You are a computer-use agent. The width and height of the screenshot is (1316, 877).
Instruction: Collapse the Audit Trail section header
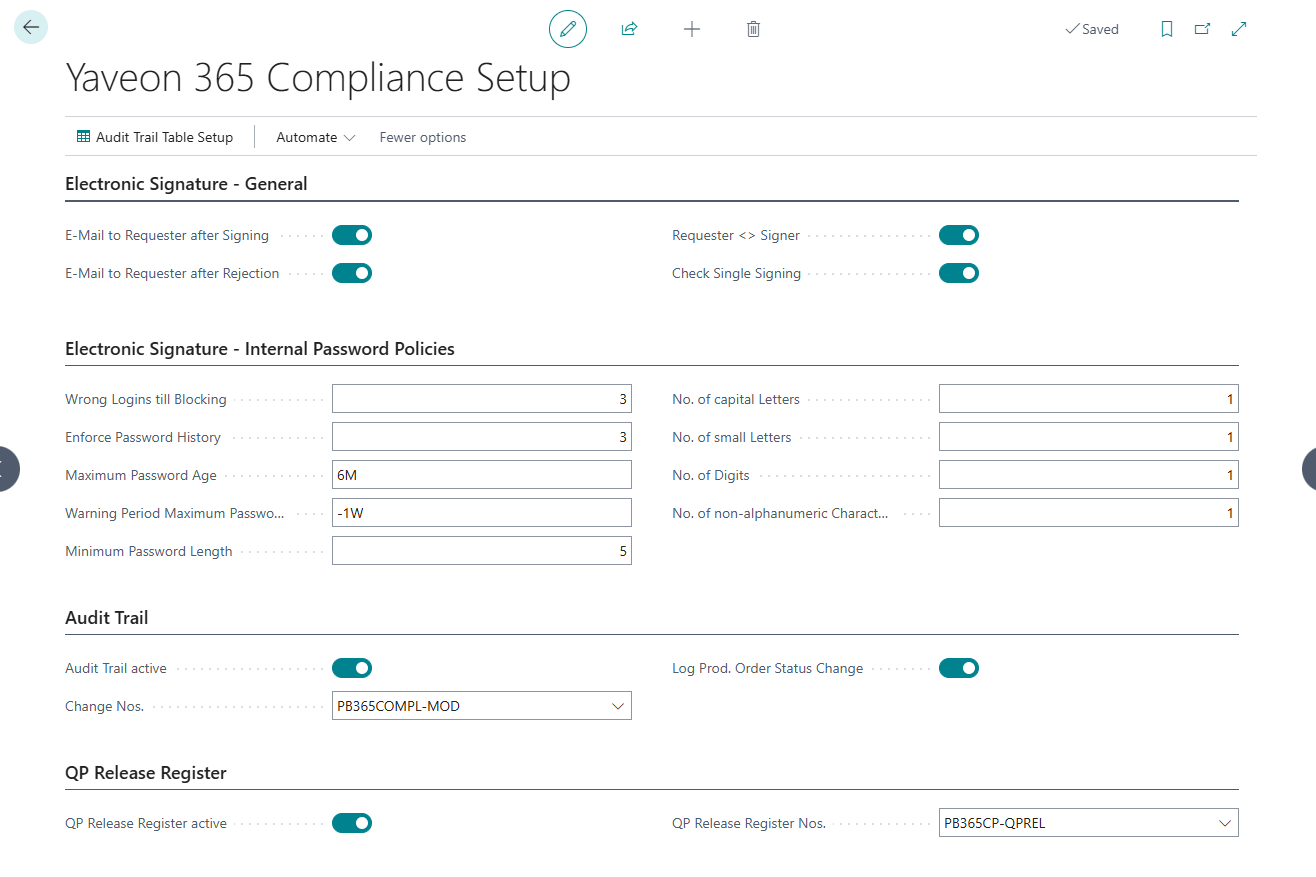pos(106,618)
